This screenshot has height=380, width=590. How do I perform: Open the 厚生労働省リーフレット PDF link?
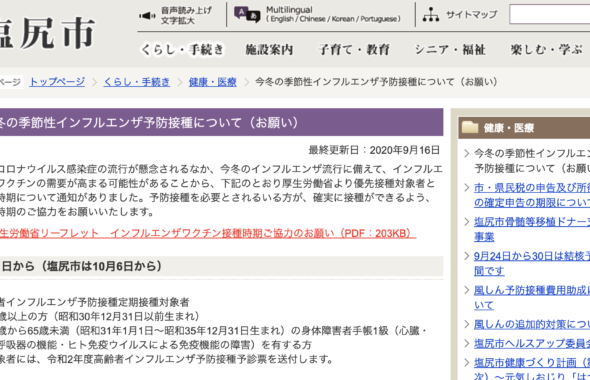pos(208,233)
